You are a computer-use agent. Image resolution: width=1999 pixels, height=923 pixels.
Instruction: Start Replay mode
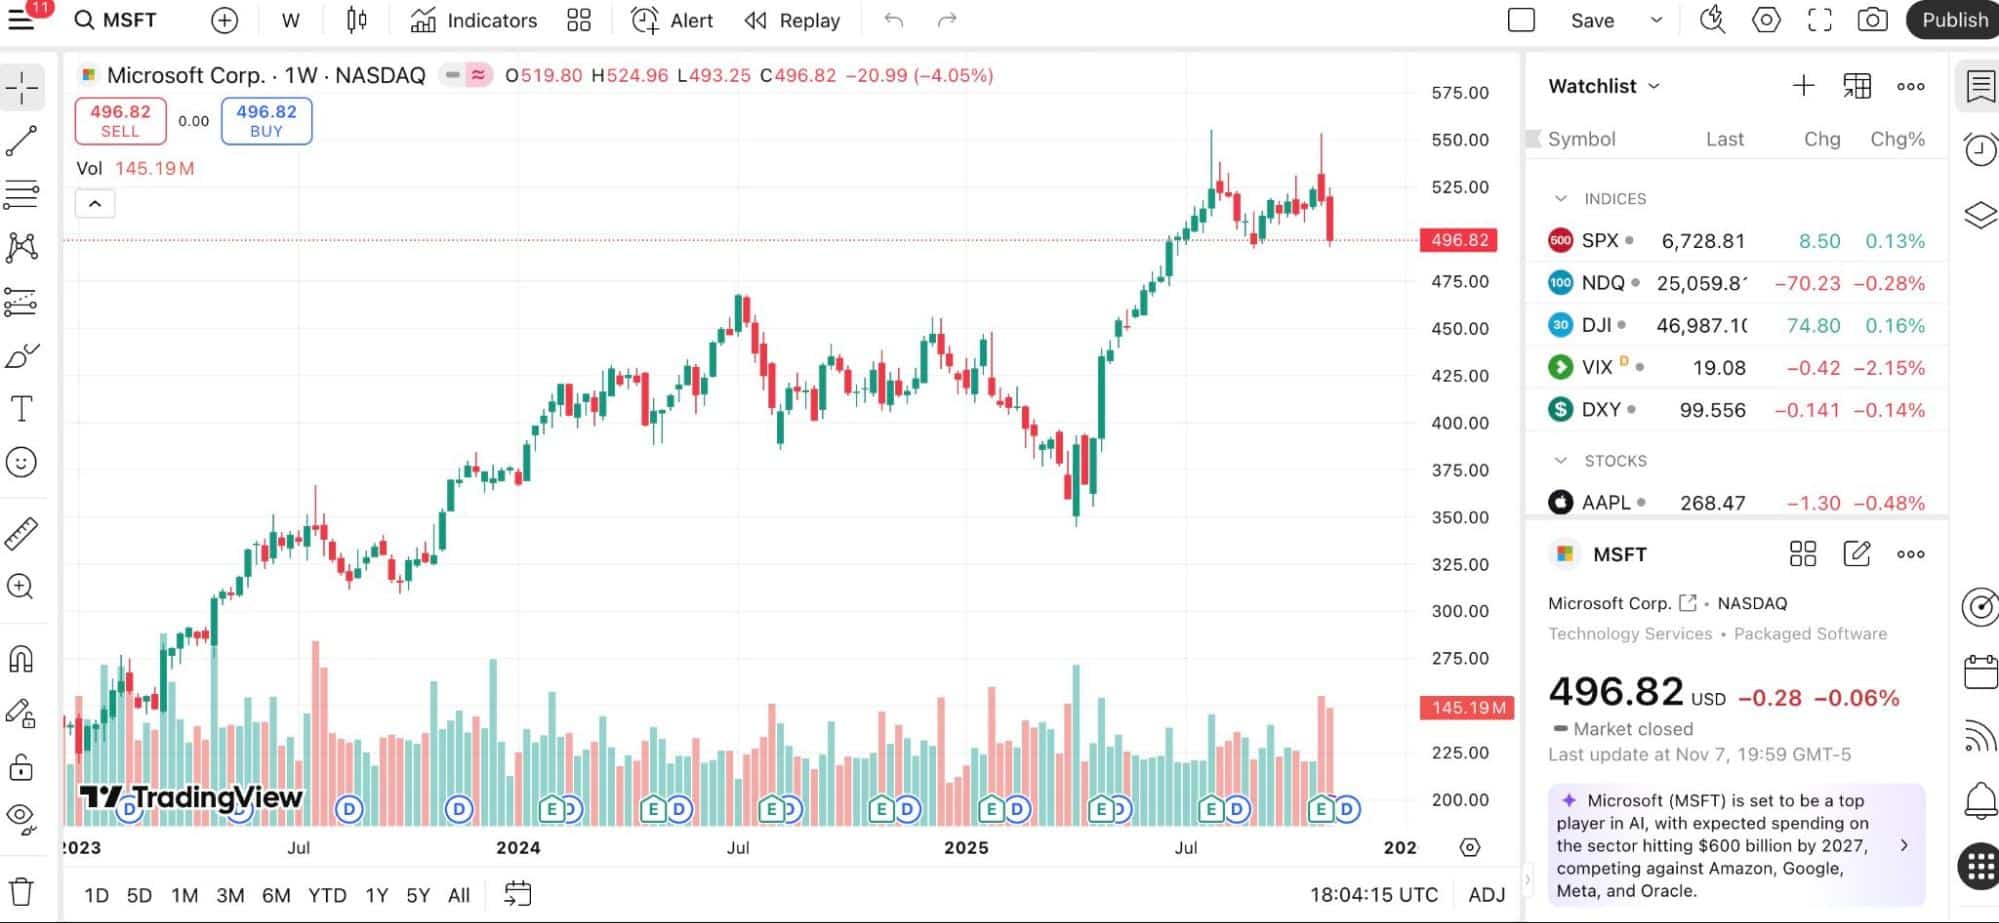[793, 20]
